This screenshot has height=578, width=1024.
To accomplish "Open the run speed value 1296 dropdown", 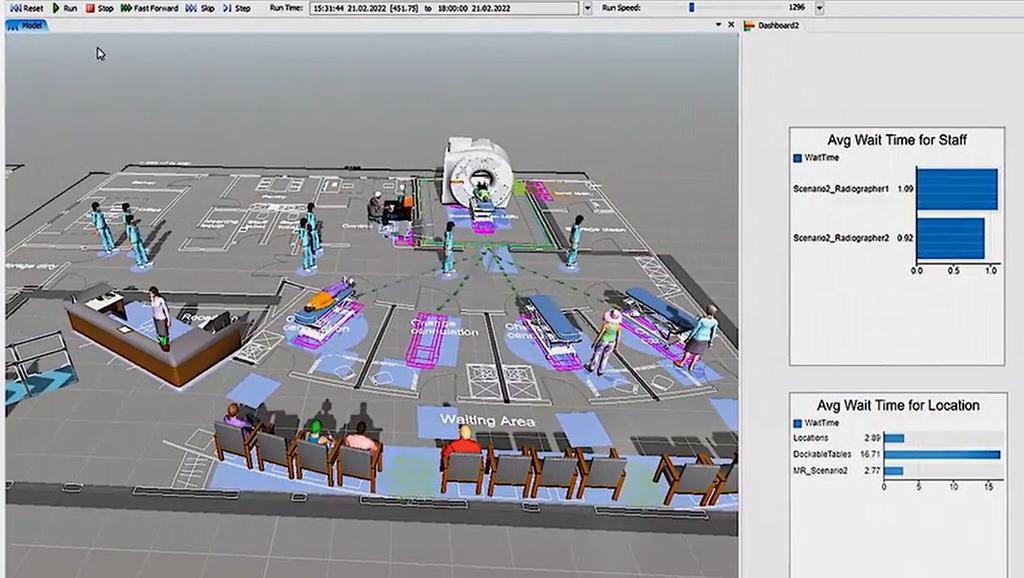I will coord(817,9).
